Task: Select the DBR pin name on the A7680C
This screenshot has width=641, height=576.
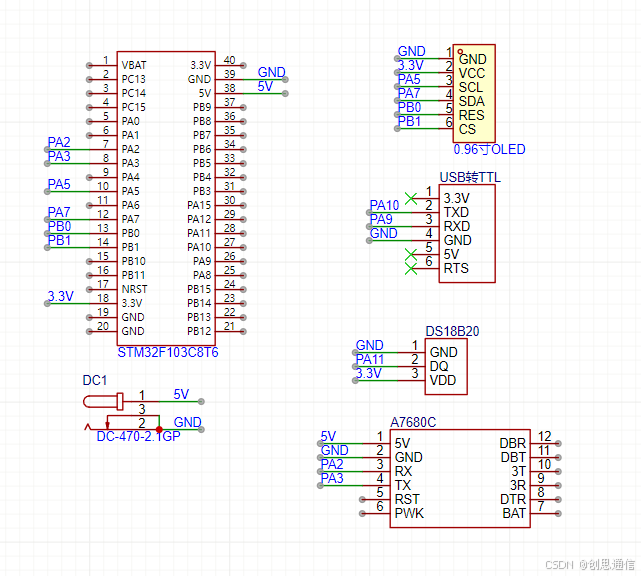Action: coord(513,444)
